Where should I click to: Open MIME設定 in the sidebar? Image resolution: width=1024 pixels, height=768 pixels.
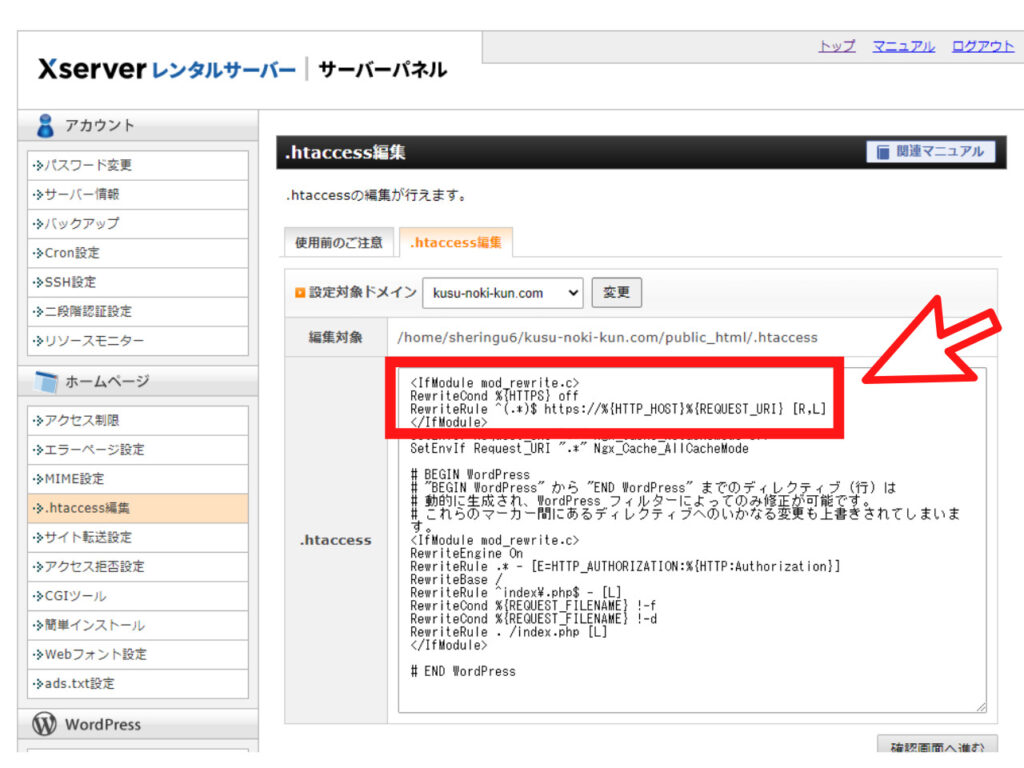[x=138, y=479]
